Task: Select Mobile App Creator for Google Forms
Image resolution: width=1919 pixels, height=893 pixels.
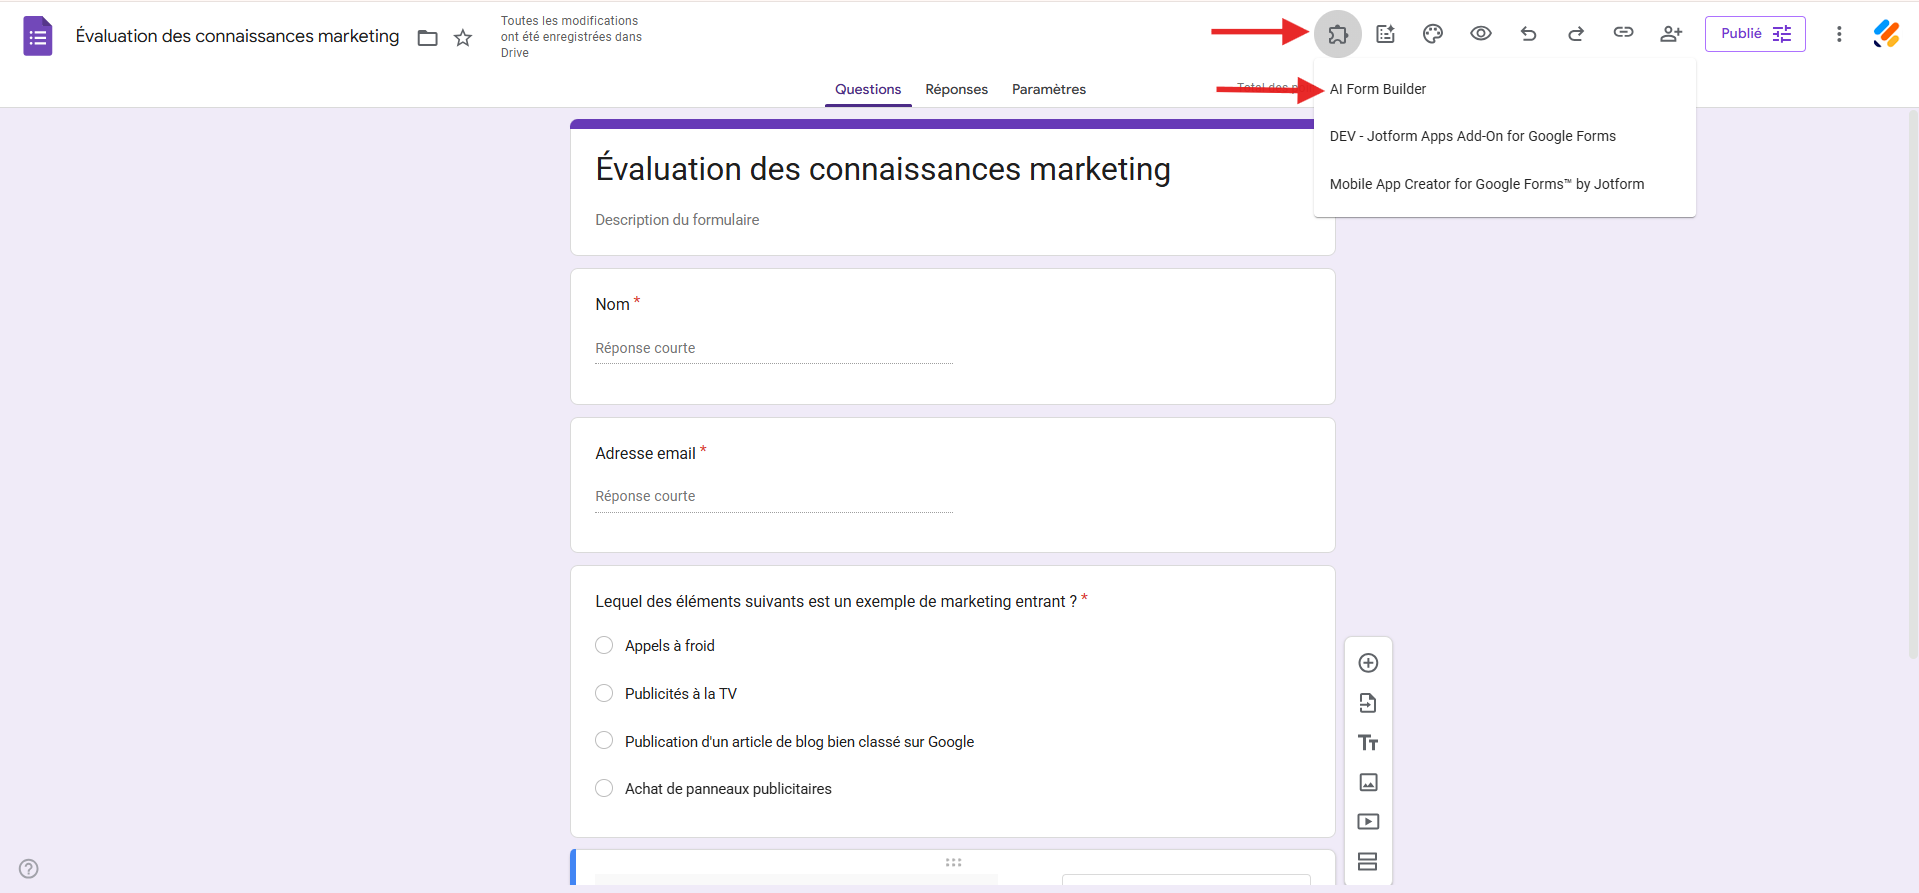Action: tap(1505, 184)
